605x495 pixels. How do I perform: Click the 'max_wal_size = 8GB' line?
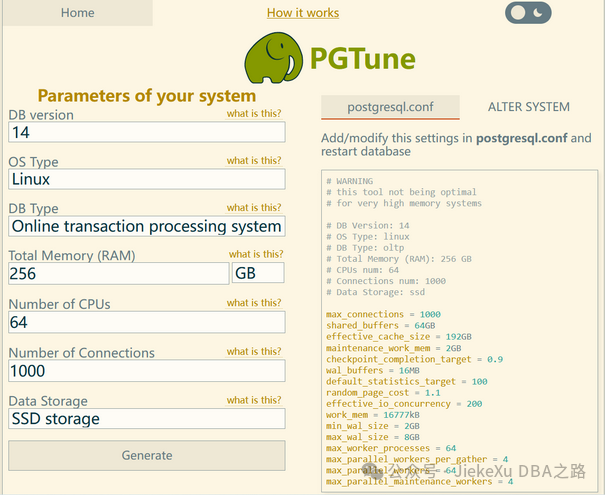[x=373, y=437]
